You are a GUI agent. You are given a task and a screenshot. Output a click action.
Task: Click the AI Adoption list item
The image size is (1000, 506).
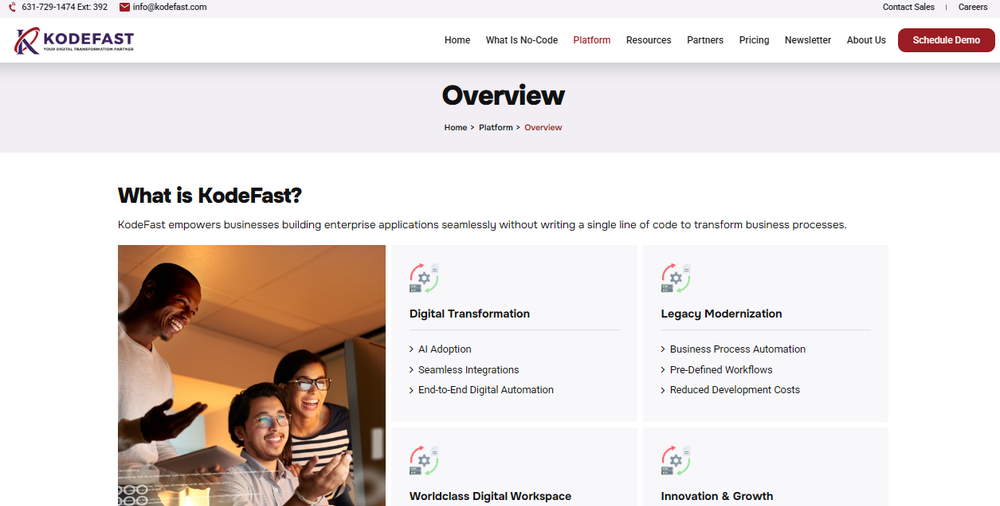tap(445, 350)
